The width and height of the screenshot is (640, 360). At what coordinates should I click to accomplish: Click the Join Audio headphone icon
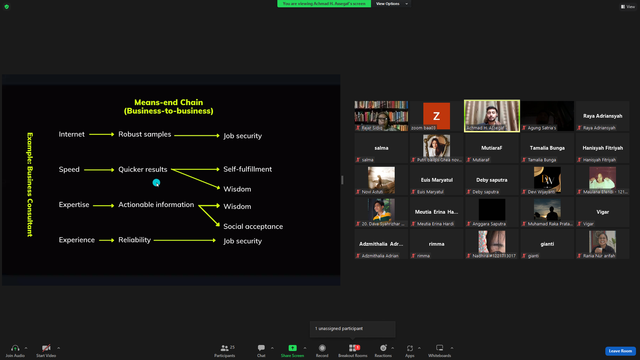point(15,348)
